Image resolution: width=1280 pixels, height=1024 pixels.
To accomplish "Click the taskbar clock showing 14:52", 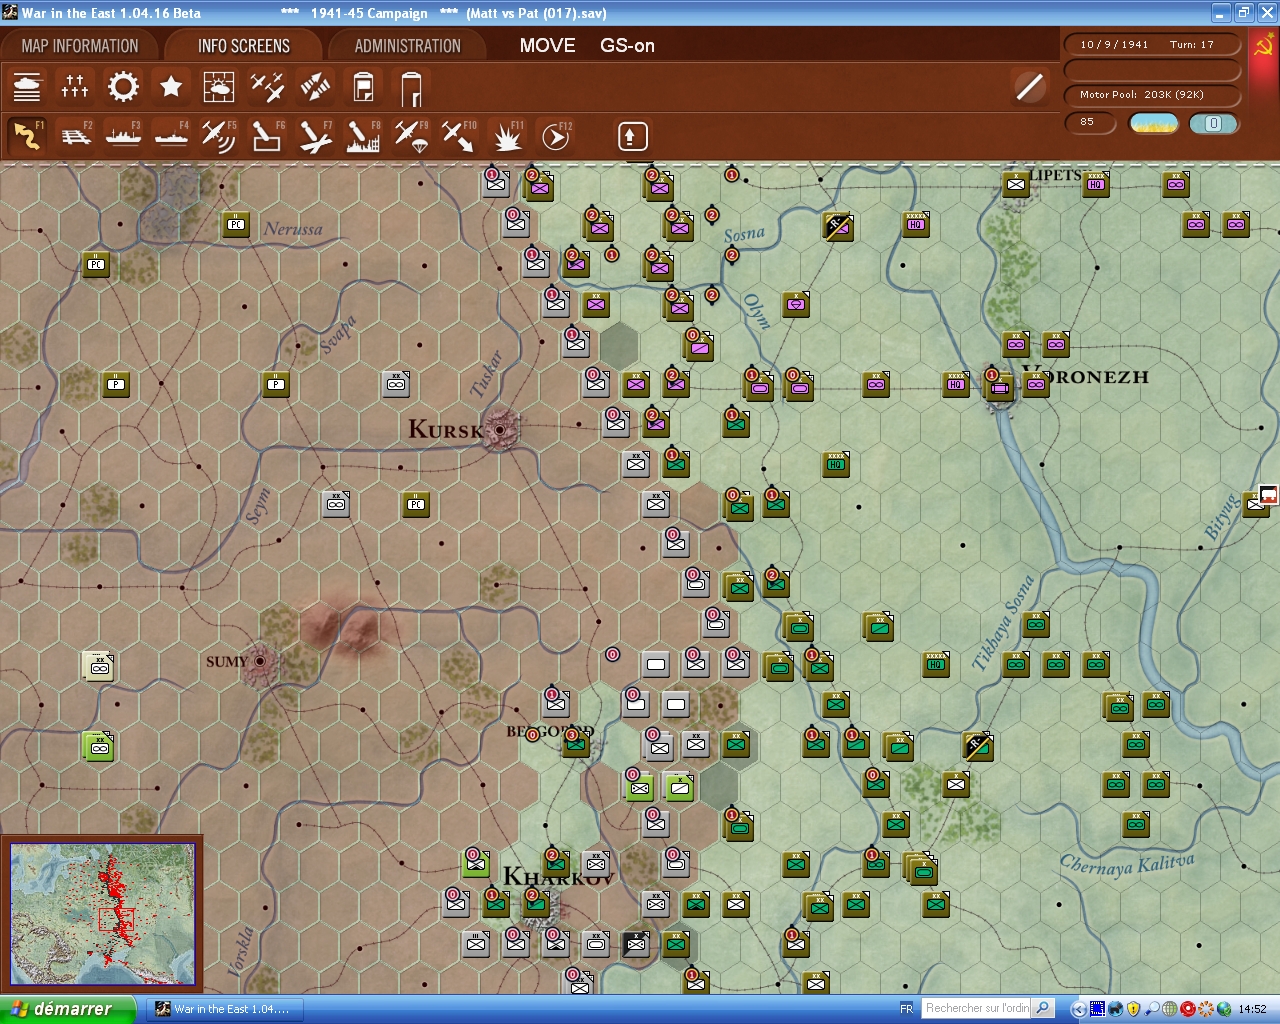I will click(x=1252, y=1009).
